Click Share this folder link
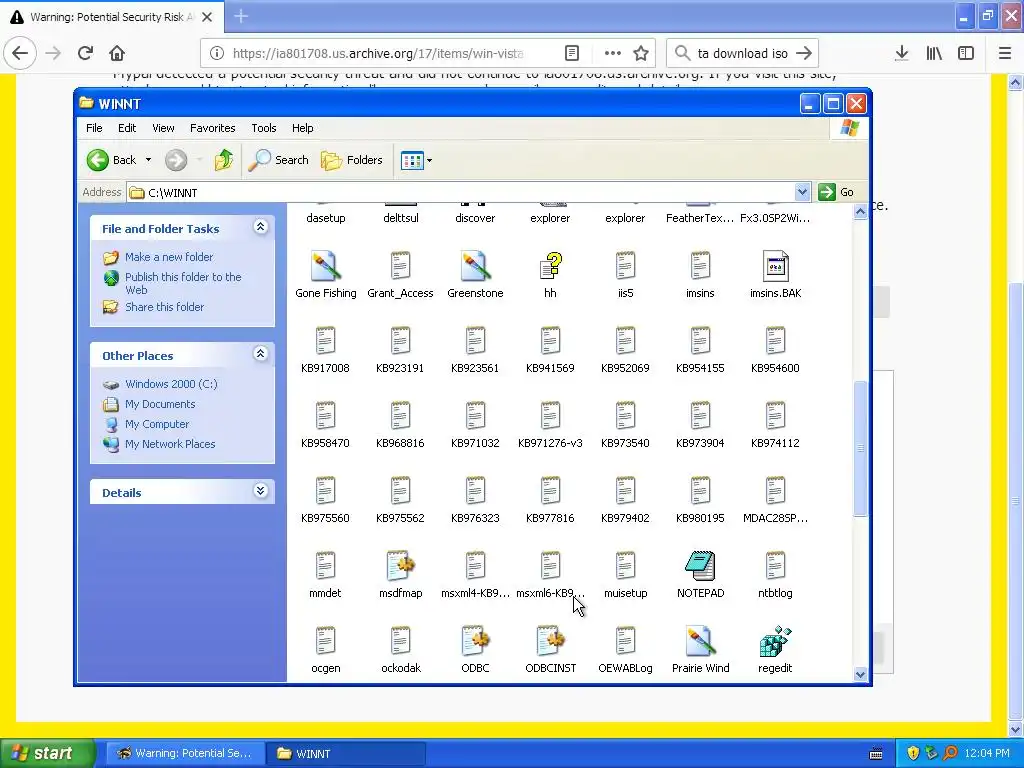The width and height of the screenshot is (1024, 768). pos(165,307)
